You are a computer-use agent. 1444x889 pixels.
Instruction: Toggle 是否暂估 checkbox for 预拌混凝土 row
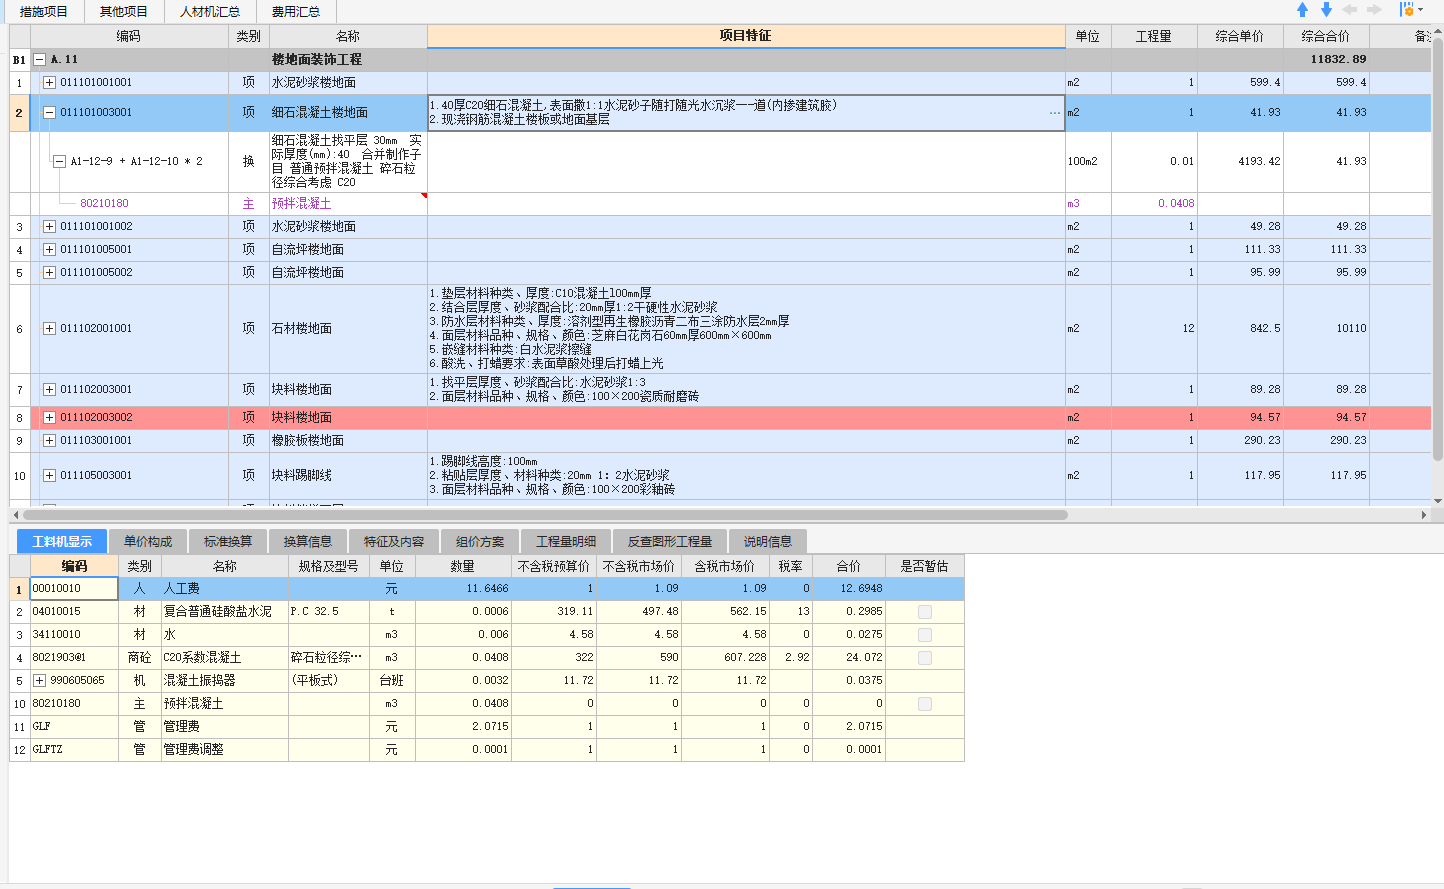coord(925,704)
